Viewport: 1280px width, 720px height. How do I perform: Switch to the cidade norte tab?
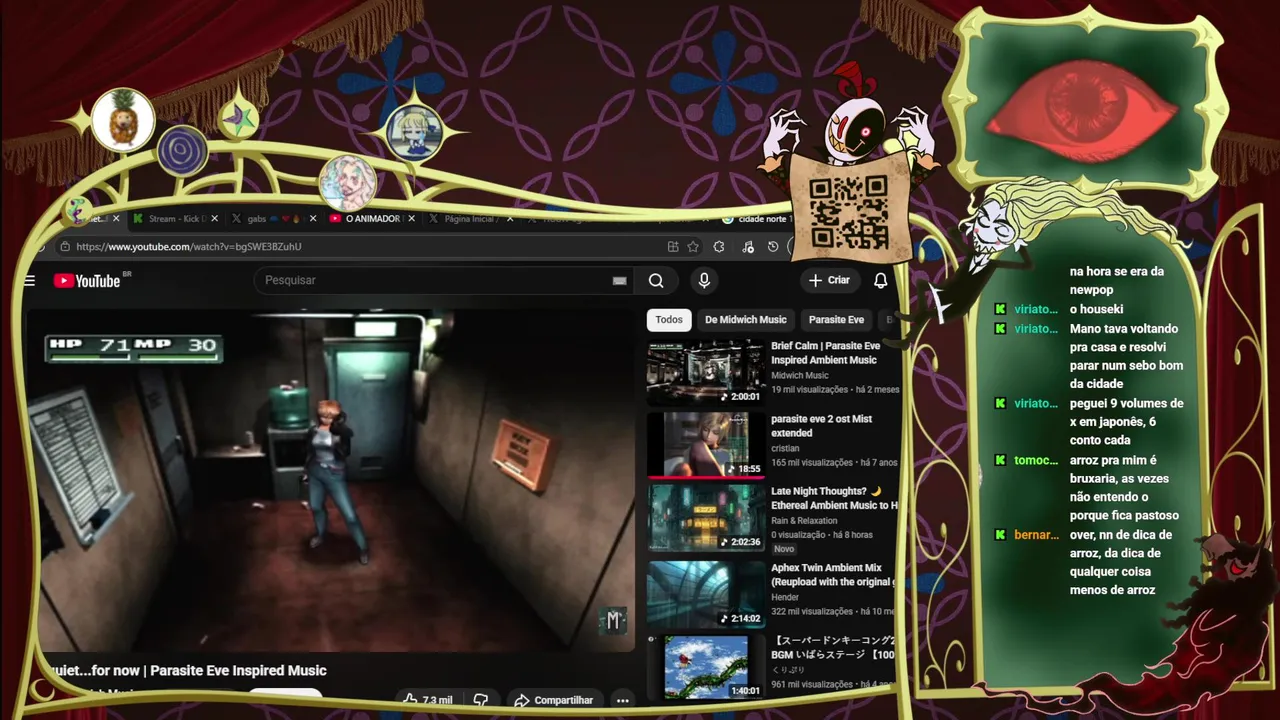pyautogui.click(x=757, y=218)
